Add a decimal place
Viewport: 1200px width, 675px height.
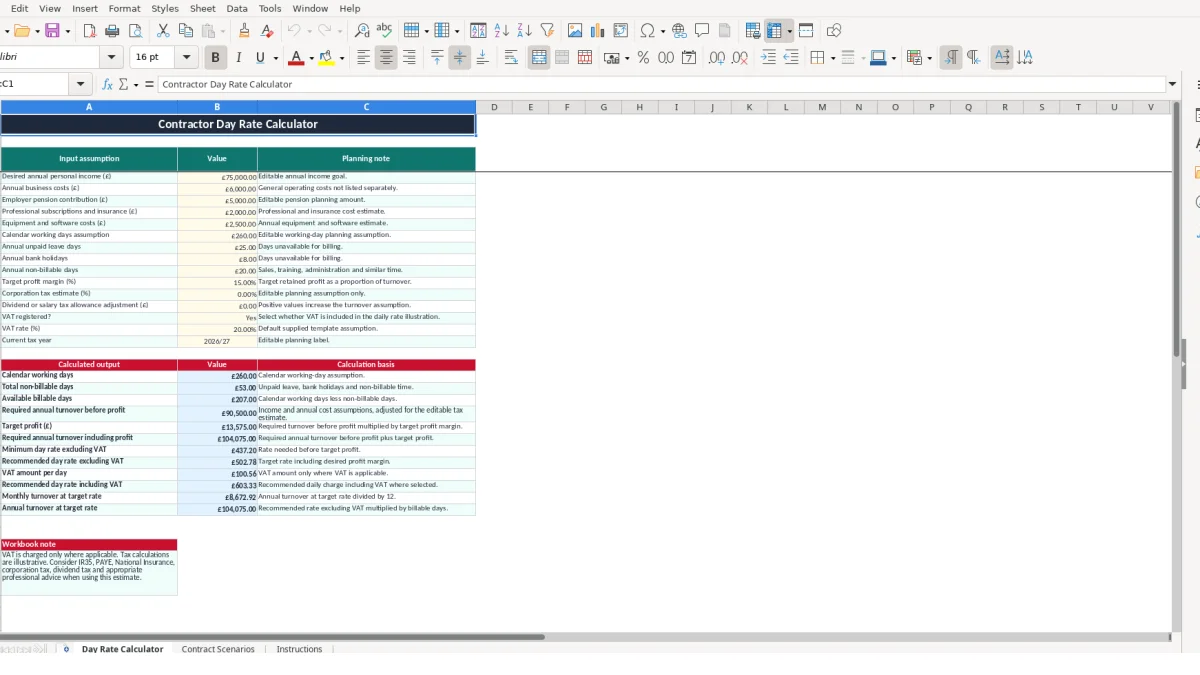(x=717, y=58)
